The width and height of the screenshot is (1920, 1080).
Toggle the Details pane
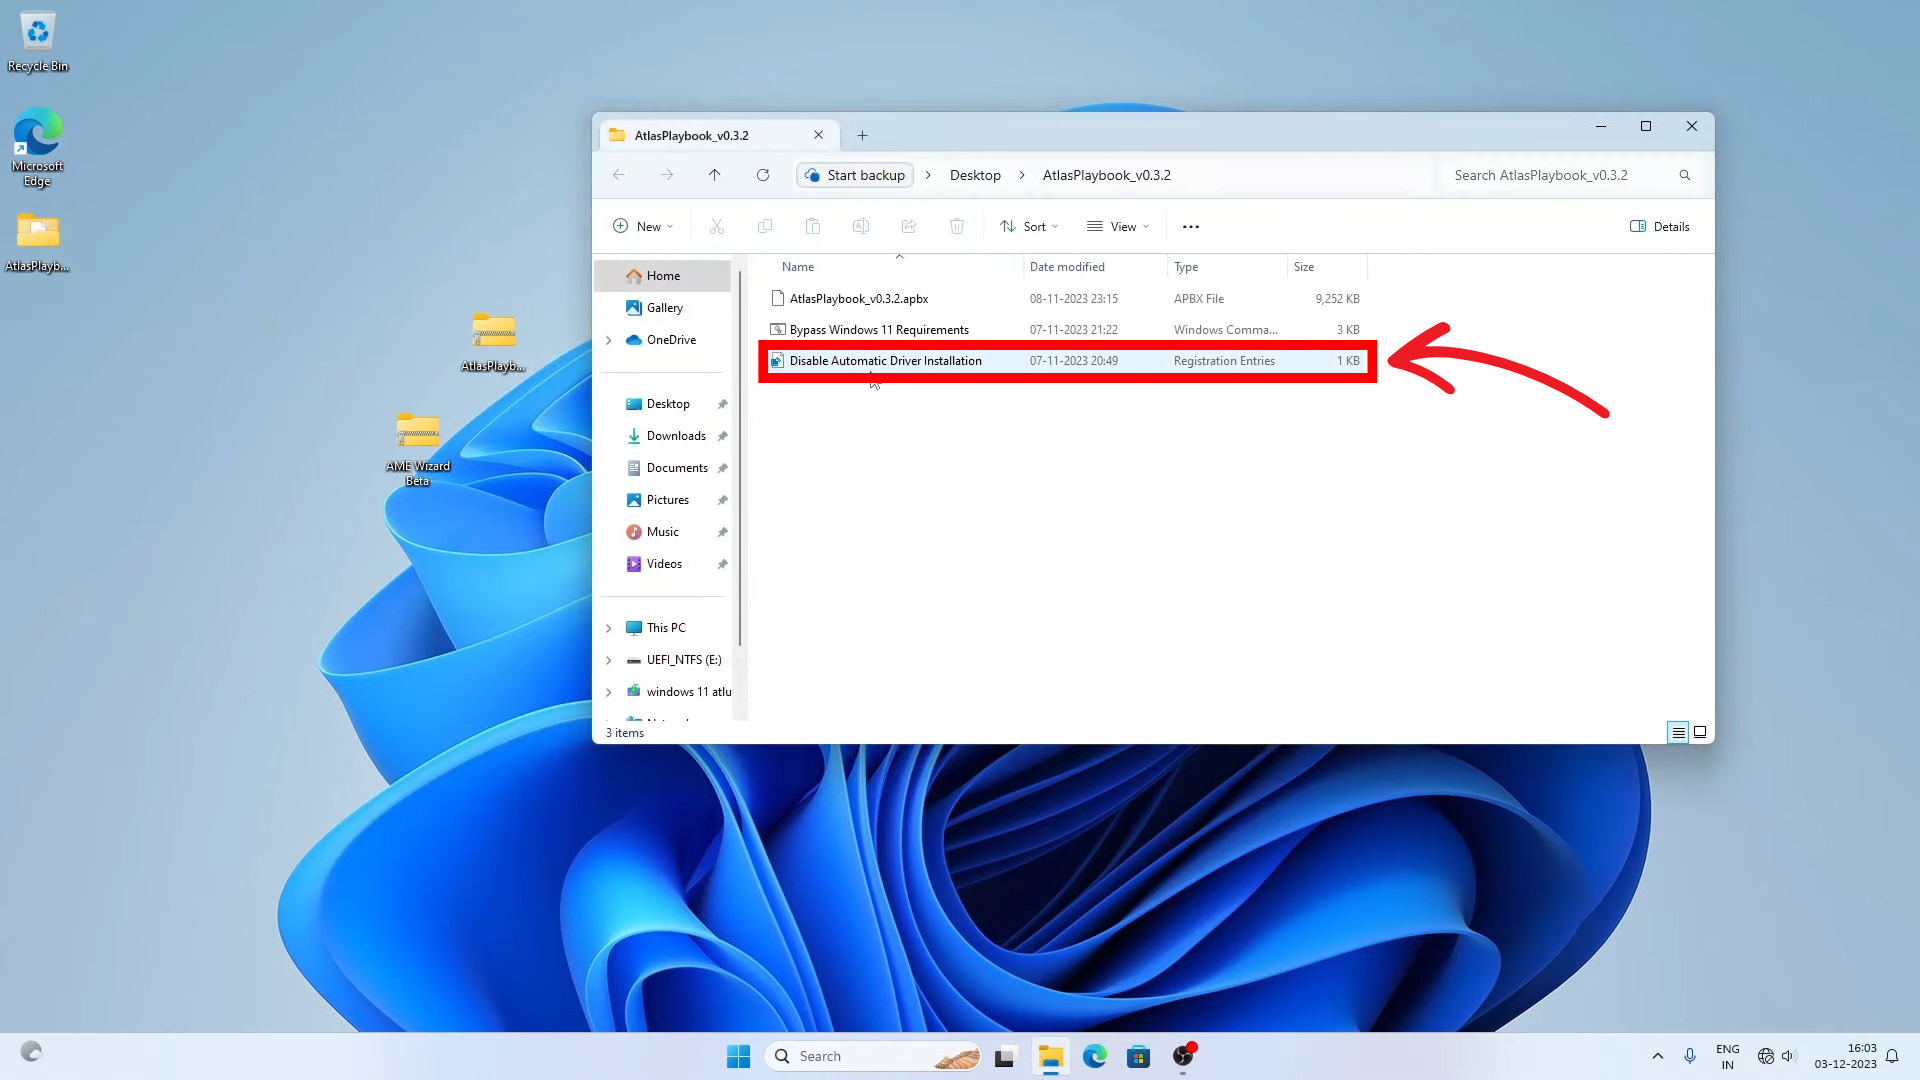pyautogui.click(x=1660, y=227)
